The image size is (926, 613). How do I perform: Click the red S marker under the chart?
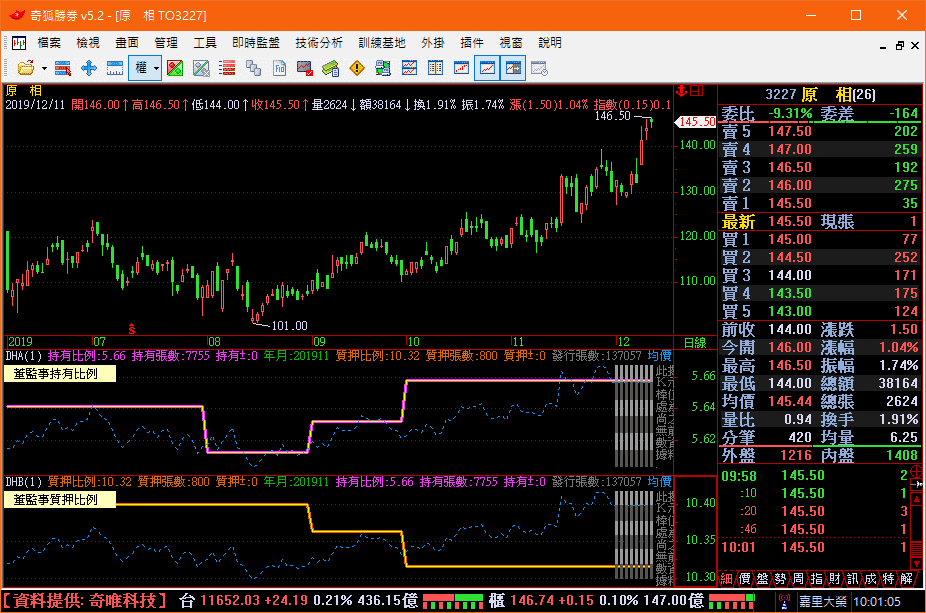click(132, 329)
